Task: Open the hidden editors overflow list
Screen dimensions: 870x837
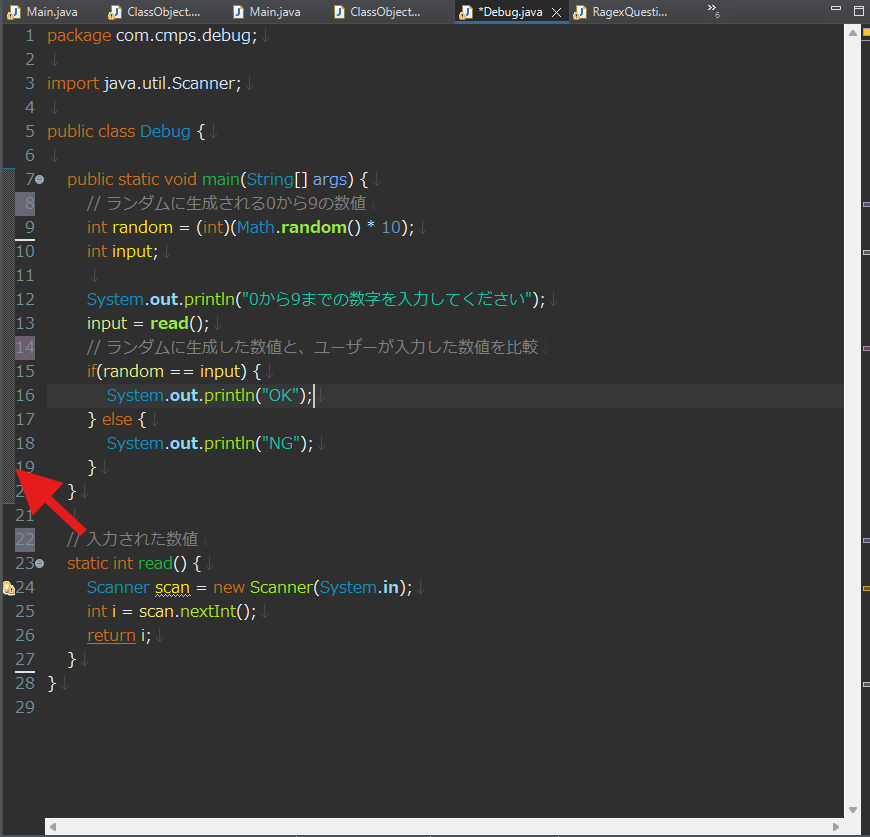Action: pyautogui.click(x=713, y=10)
